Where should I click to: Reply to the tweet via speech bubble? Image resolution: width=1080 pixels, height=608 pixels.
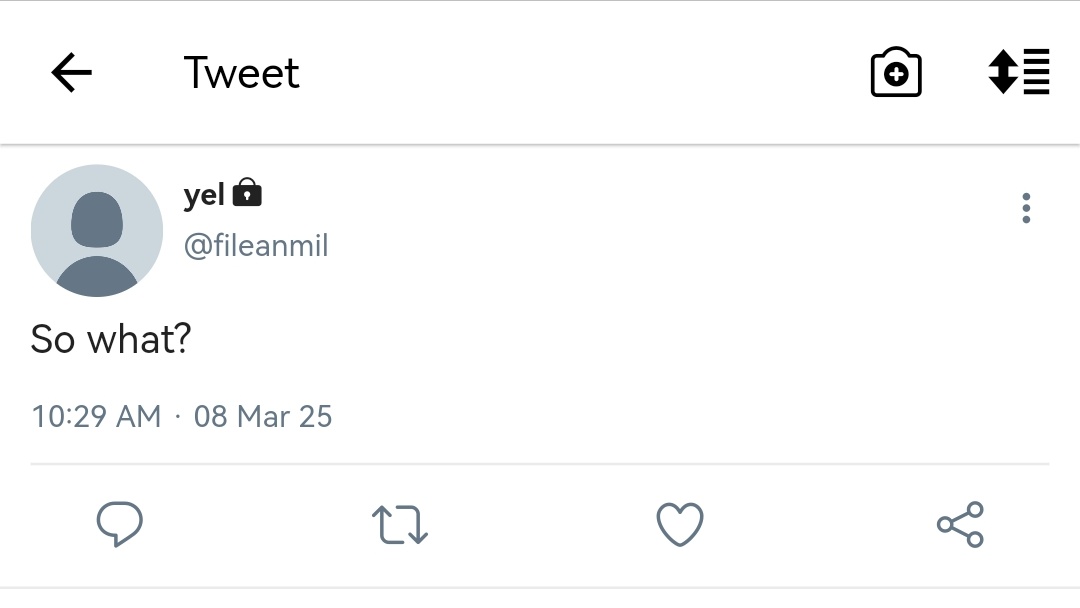(120, 524)
